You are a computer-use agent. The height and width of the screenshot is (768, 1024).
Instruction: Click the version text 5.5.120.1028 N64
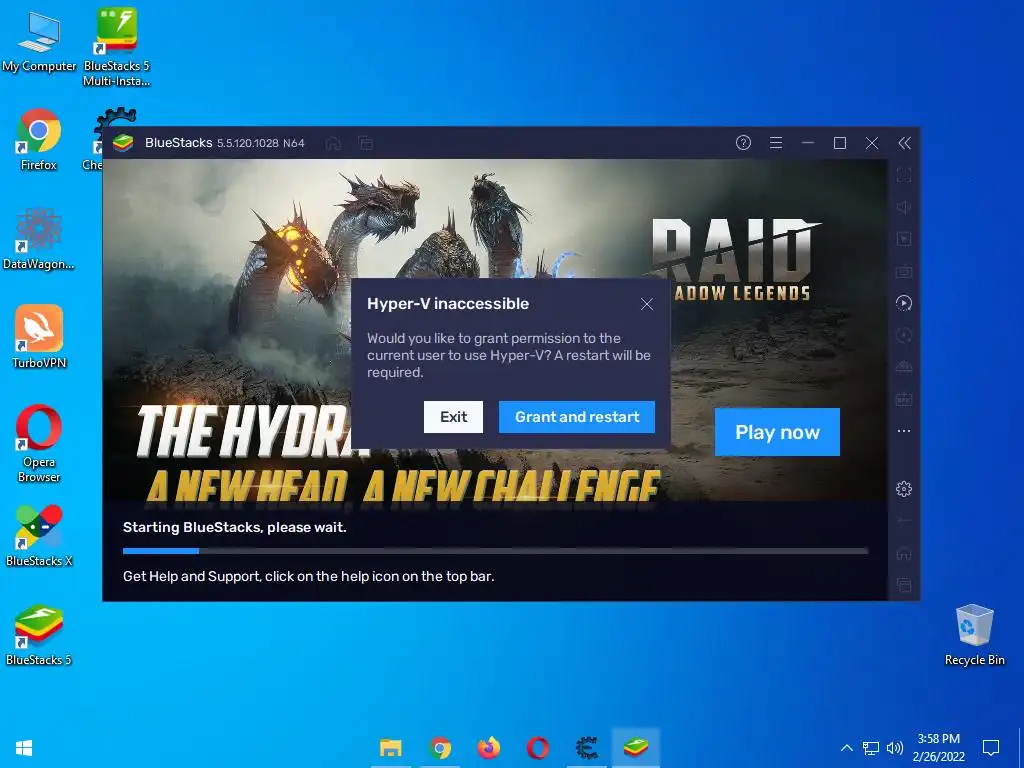(261, 143)
